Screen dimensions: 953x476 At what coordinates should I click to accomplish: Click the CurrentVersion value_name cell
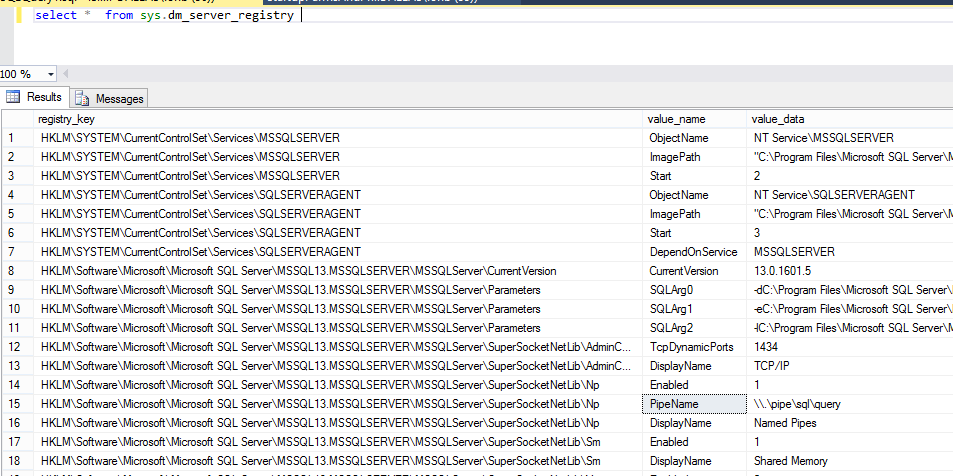(695, 271)
